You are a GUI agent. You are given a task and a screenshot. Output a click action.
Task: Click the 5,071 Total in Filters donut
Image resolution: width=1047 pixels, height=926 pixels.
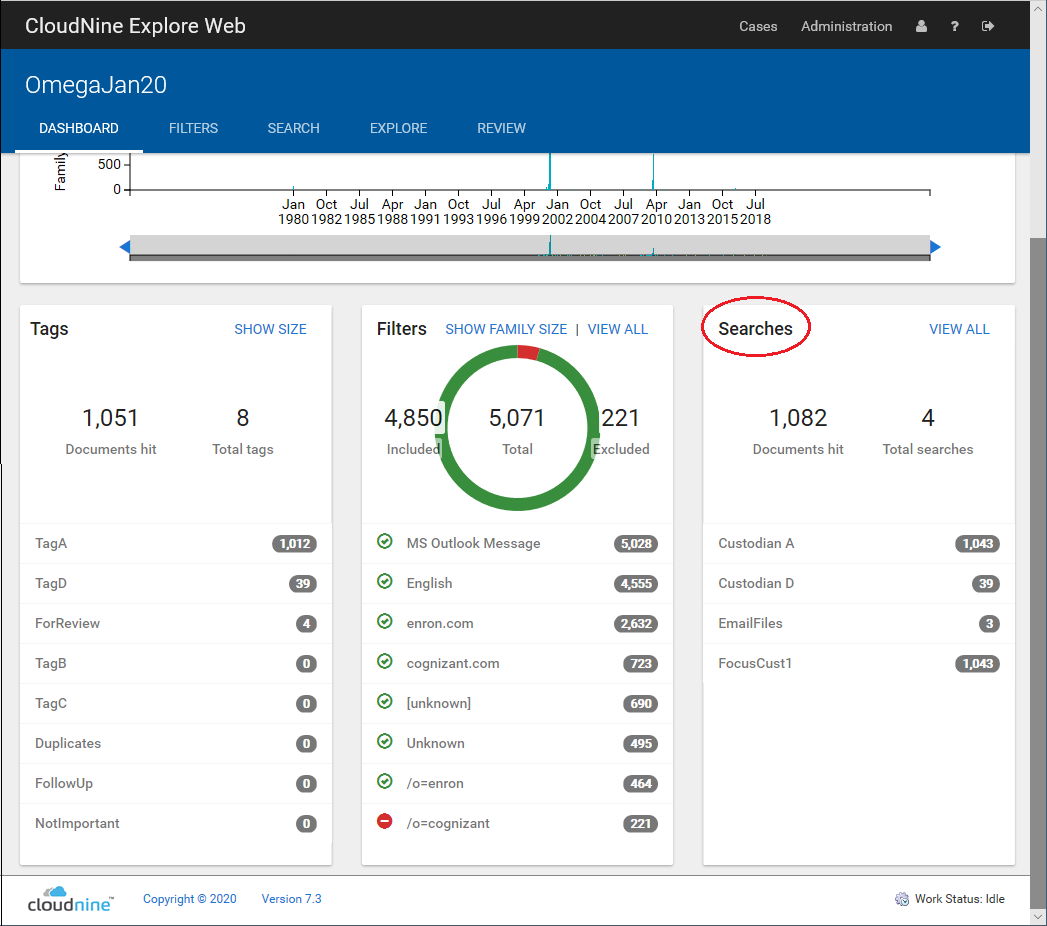(x=517, y=418)
